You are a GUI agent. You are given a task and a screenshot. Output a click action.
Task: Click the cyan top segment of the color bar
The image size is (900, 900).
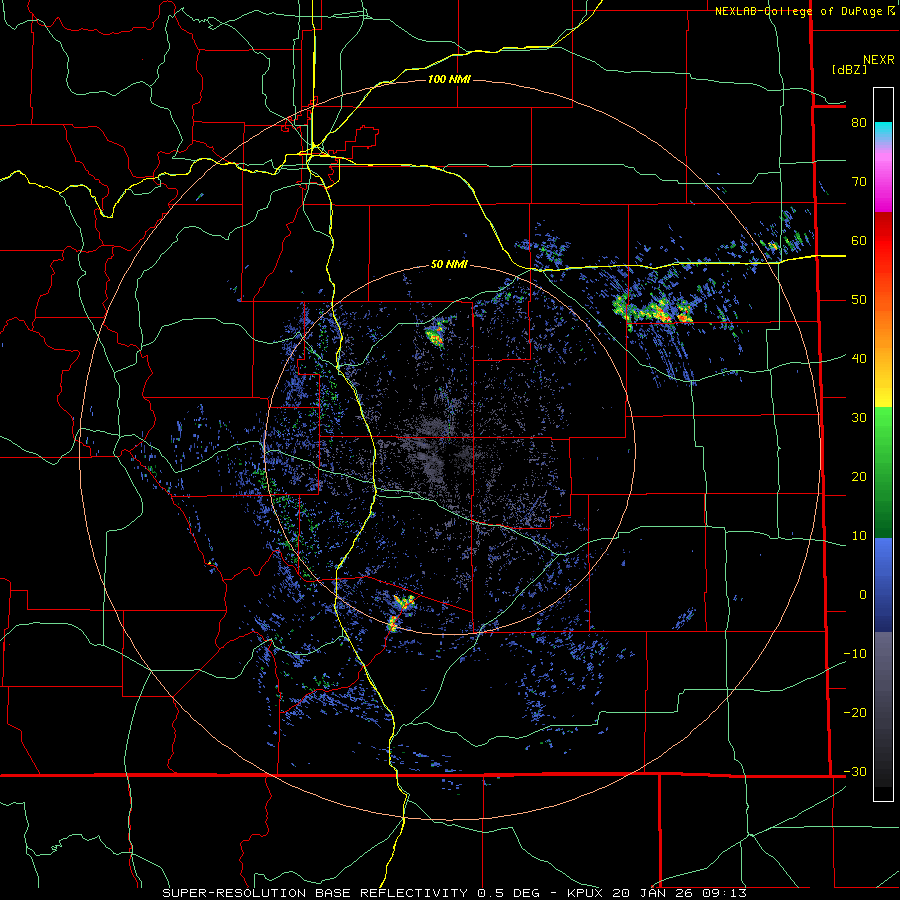[x=883, y=130]
